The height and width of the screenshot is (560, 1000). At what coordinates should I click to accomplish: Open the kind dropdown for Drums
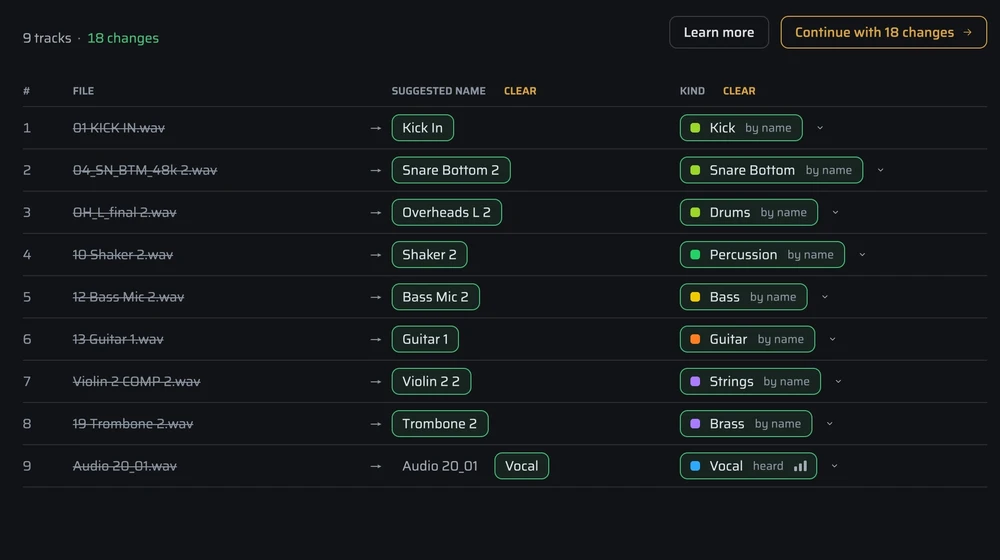[x=835, y=212]
